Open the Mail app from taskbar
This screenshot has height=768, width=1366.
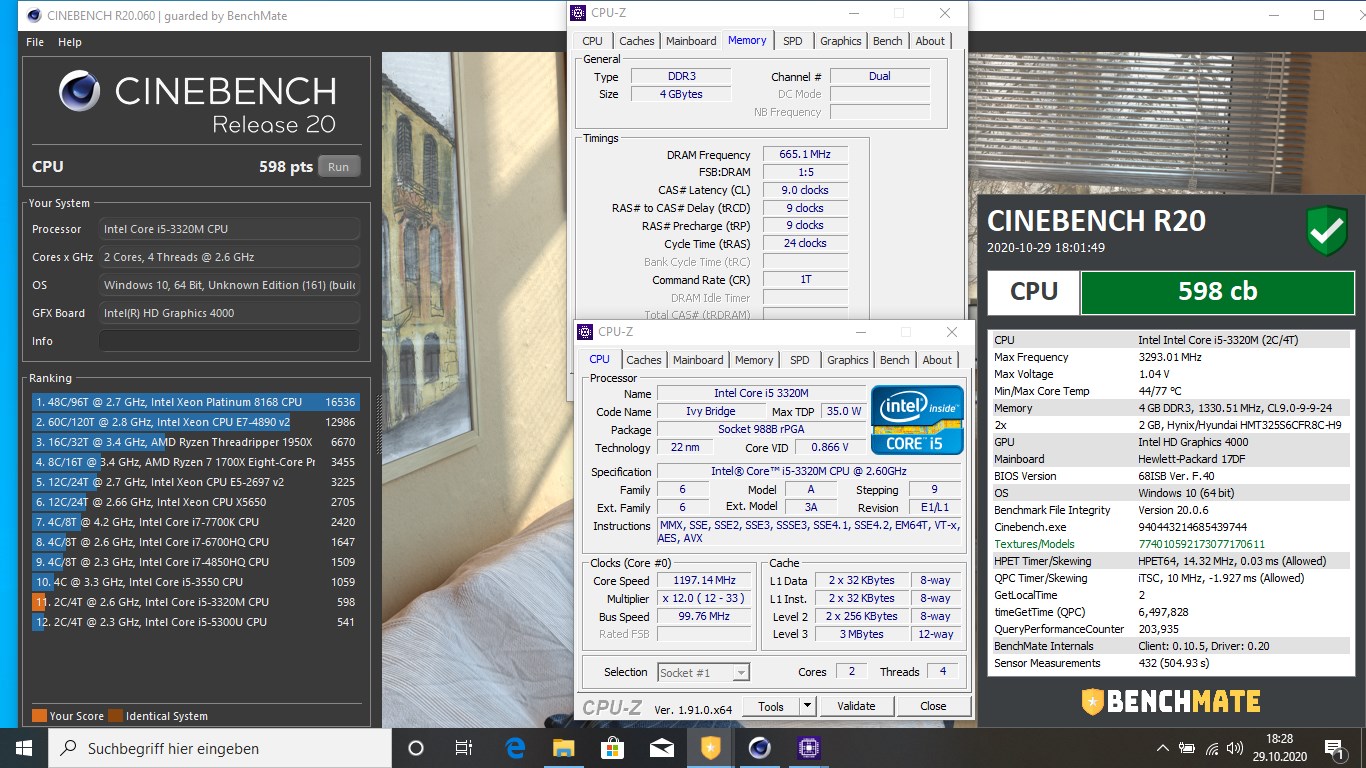click(661, 748)
